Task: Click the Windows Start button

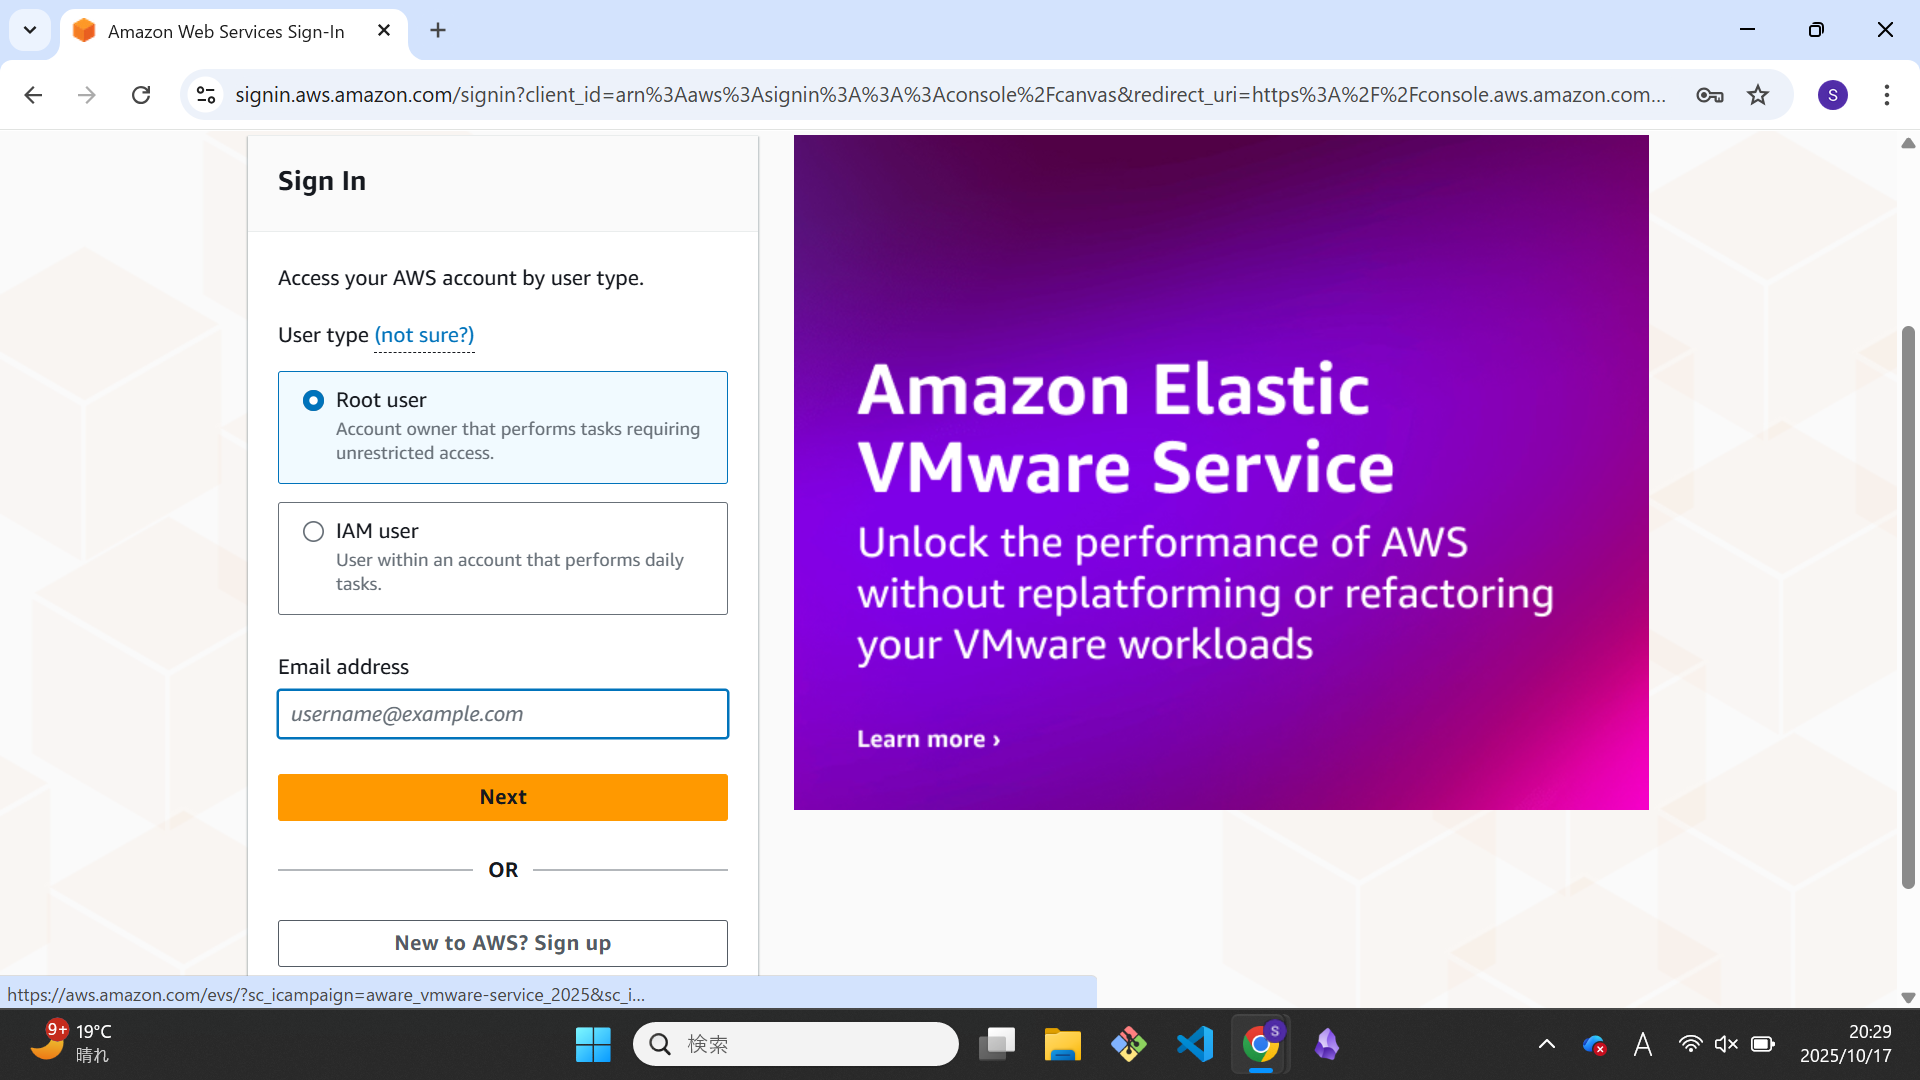Action: coord(593,1044)
